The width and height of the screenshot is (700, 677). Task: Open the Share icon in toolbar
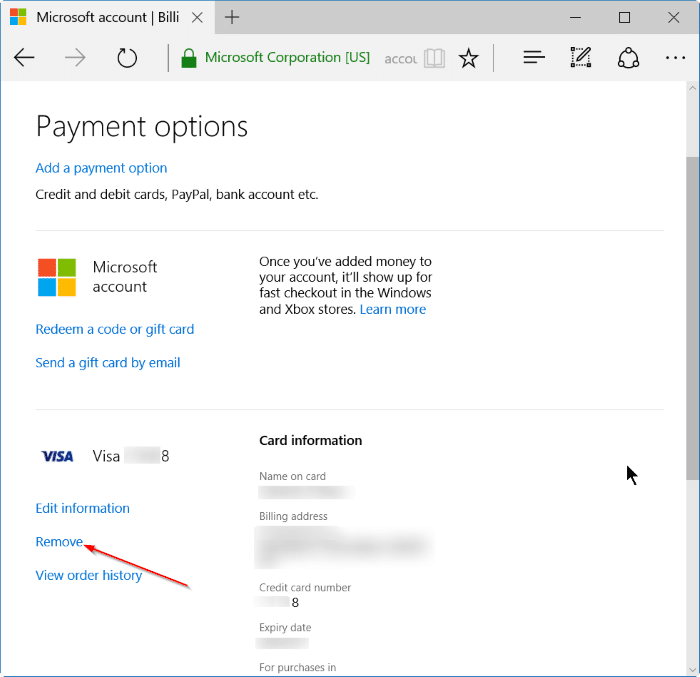point(628,58)
